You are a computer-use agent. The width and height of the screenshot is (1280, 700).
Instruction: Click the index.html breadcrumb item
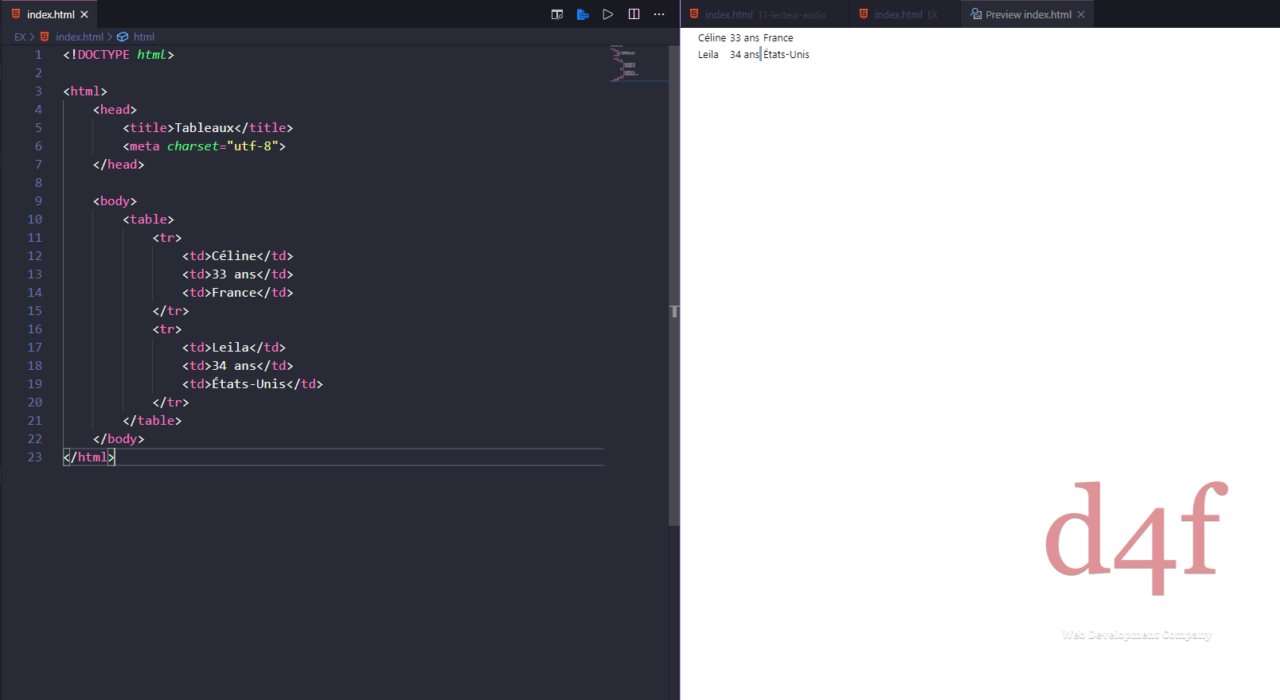79,37
